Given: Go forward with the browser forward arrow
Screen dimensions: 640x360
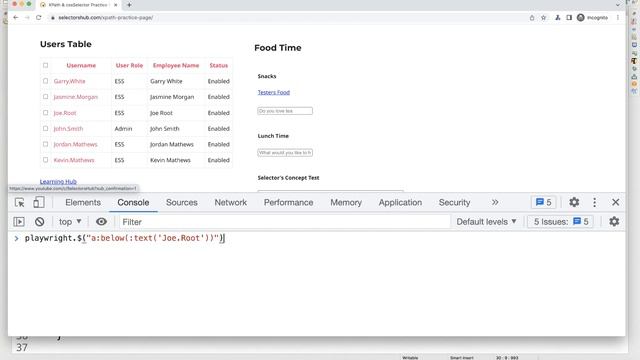Looking at the screenshot, I should [x=27, y=18].
